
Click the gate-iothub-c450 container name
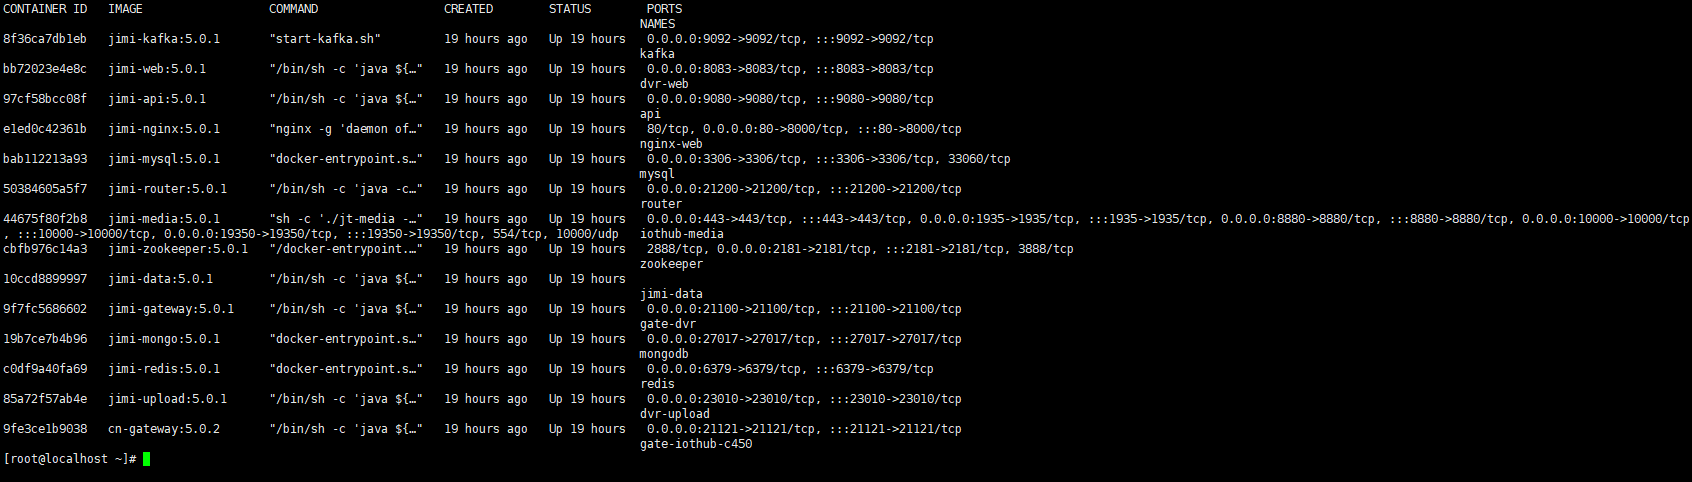696,444
